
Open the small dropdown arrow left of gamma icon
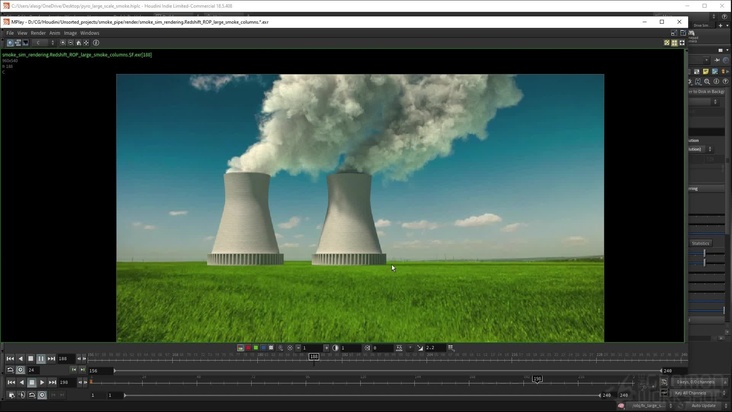410,348
